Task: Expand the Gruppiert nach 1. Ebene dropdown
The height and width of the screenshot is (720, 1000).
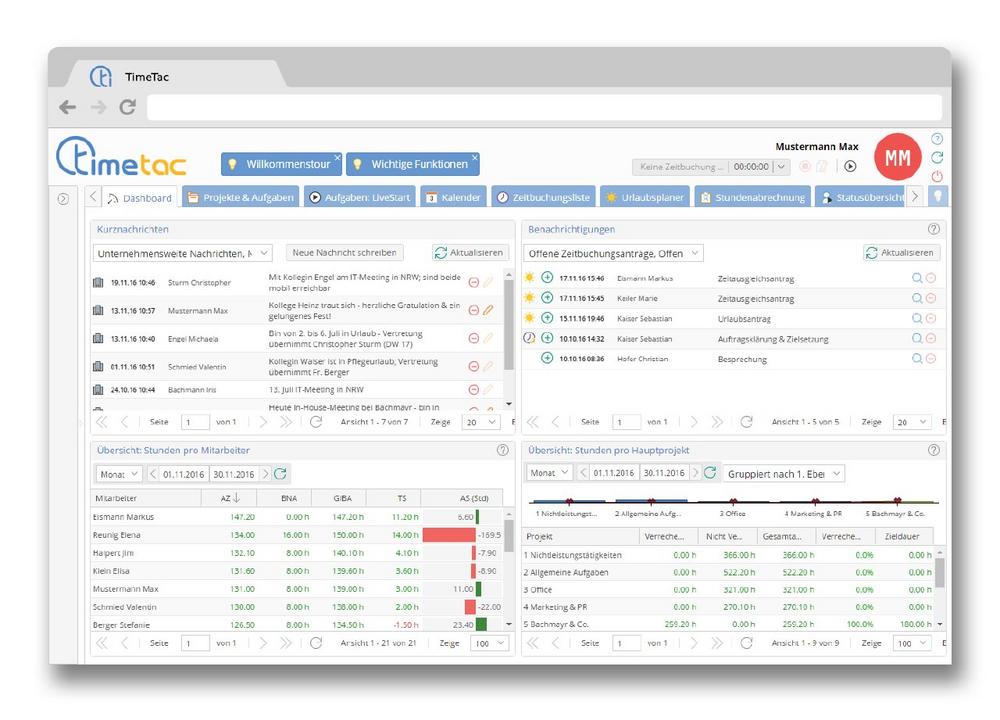Action: [x=785, y=473]
